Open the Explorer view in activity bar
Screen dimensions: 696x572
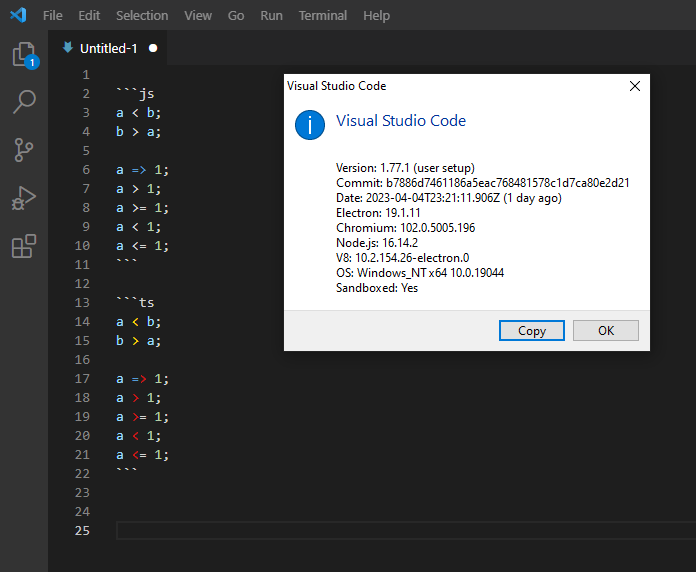point(24,55)
